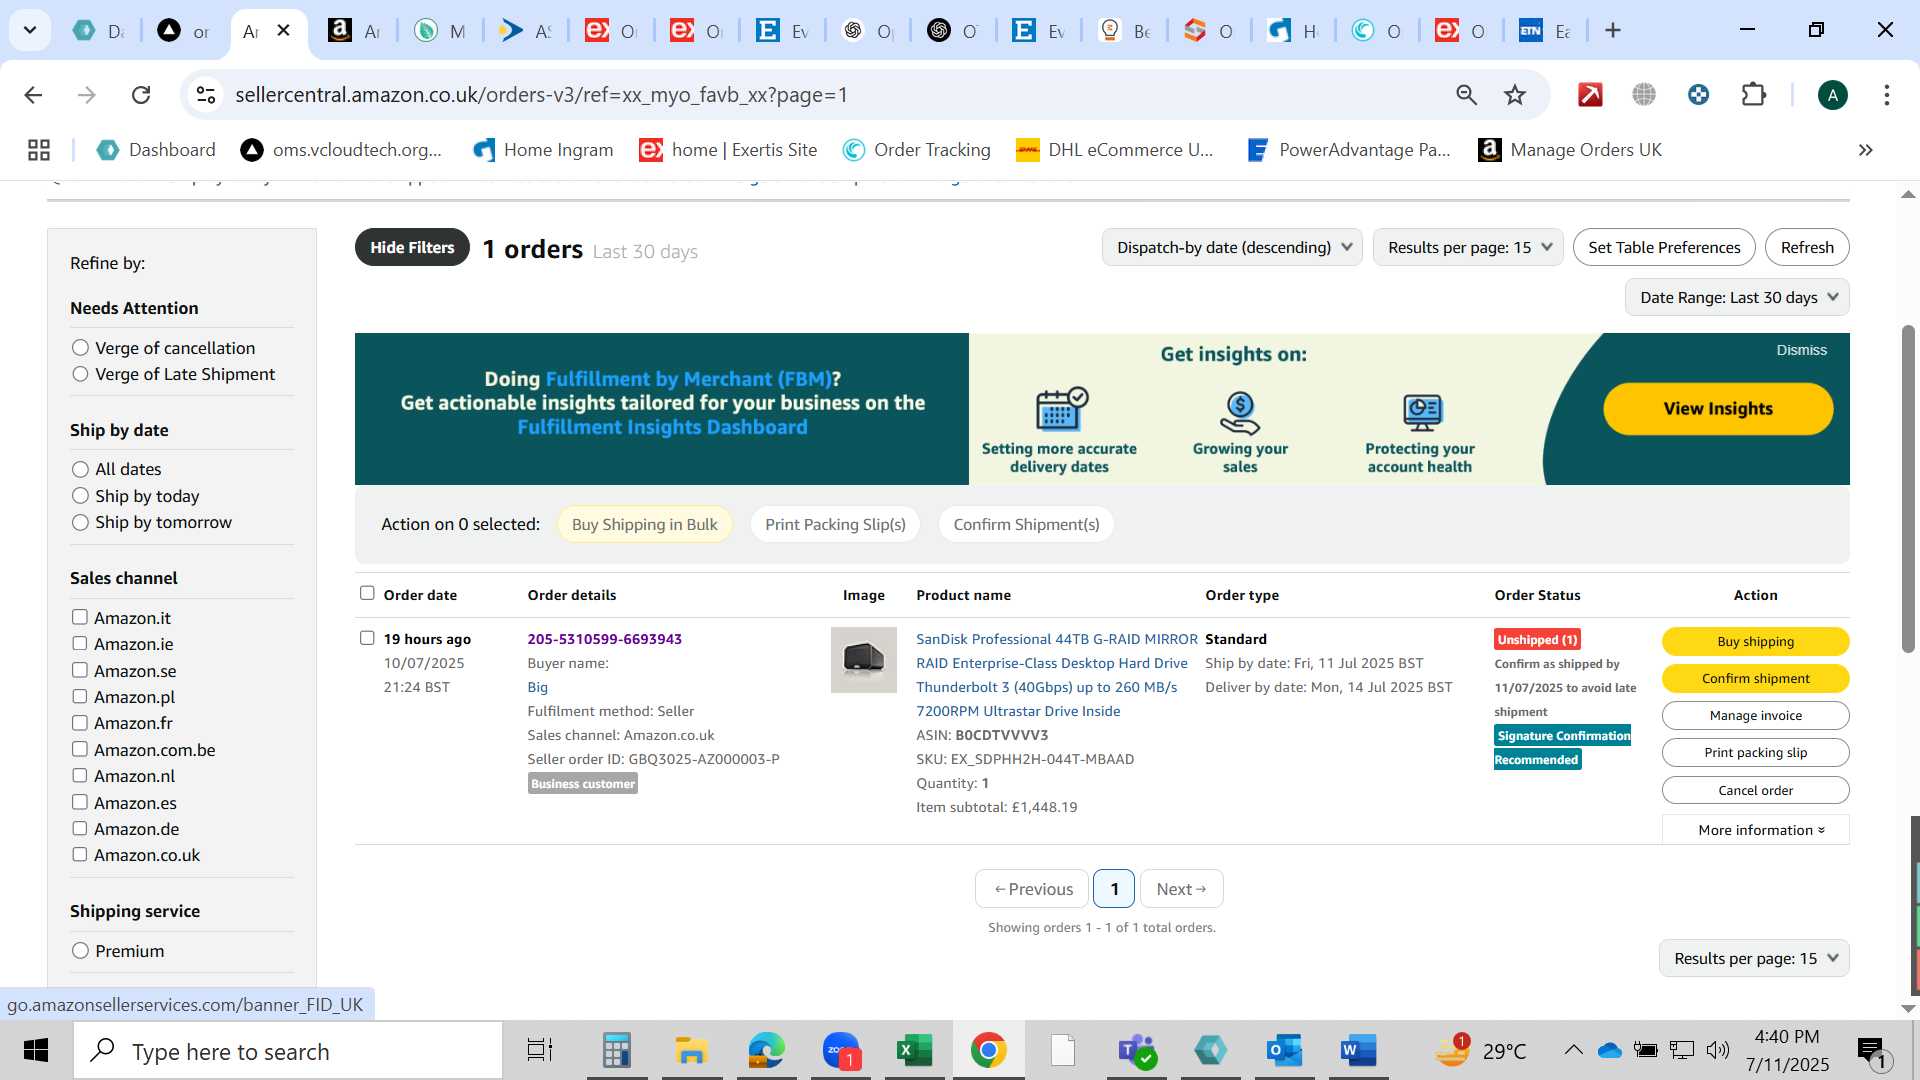Click the browser back arrow
Screen dimensions: 1920x1080
point(33,95)
